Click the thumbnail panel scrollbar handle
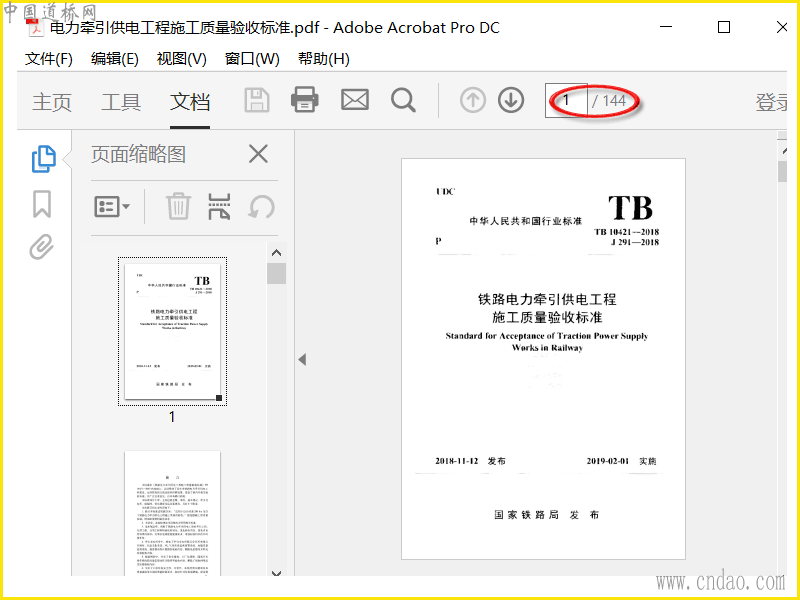This screenshot has height=600, width=800. [277, 273]
